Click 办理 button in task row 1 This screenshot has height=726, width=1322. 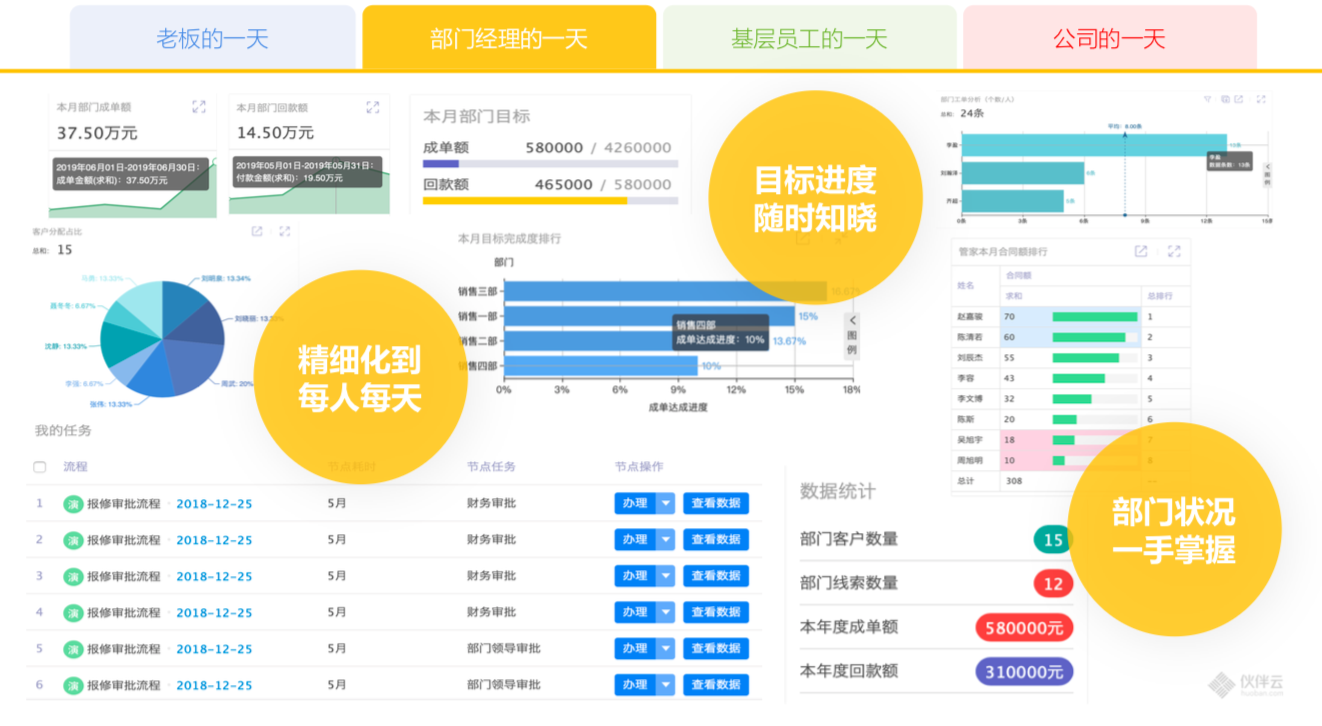(x=635, y=503)
